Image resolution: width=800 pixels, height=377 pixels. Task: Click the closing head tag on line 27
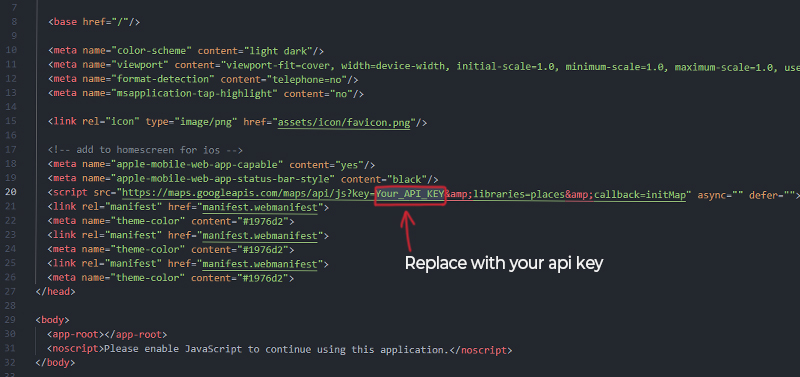[x=56, y=292]
